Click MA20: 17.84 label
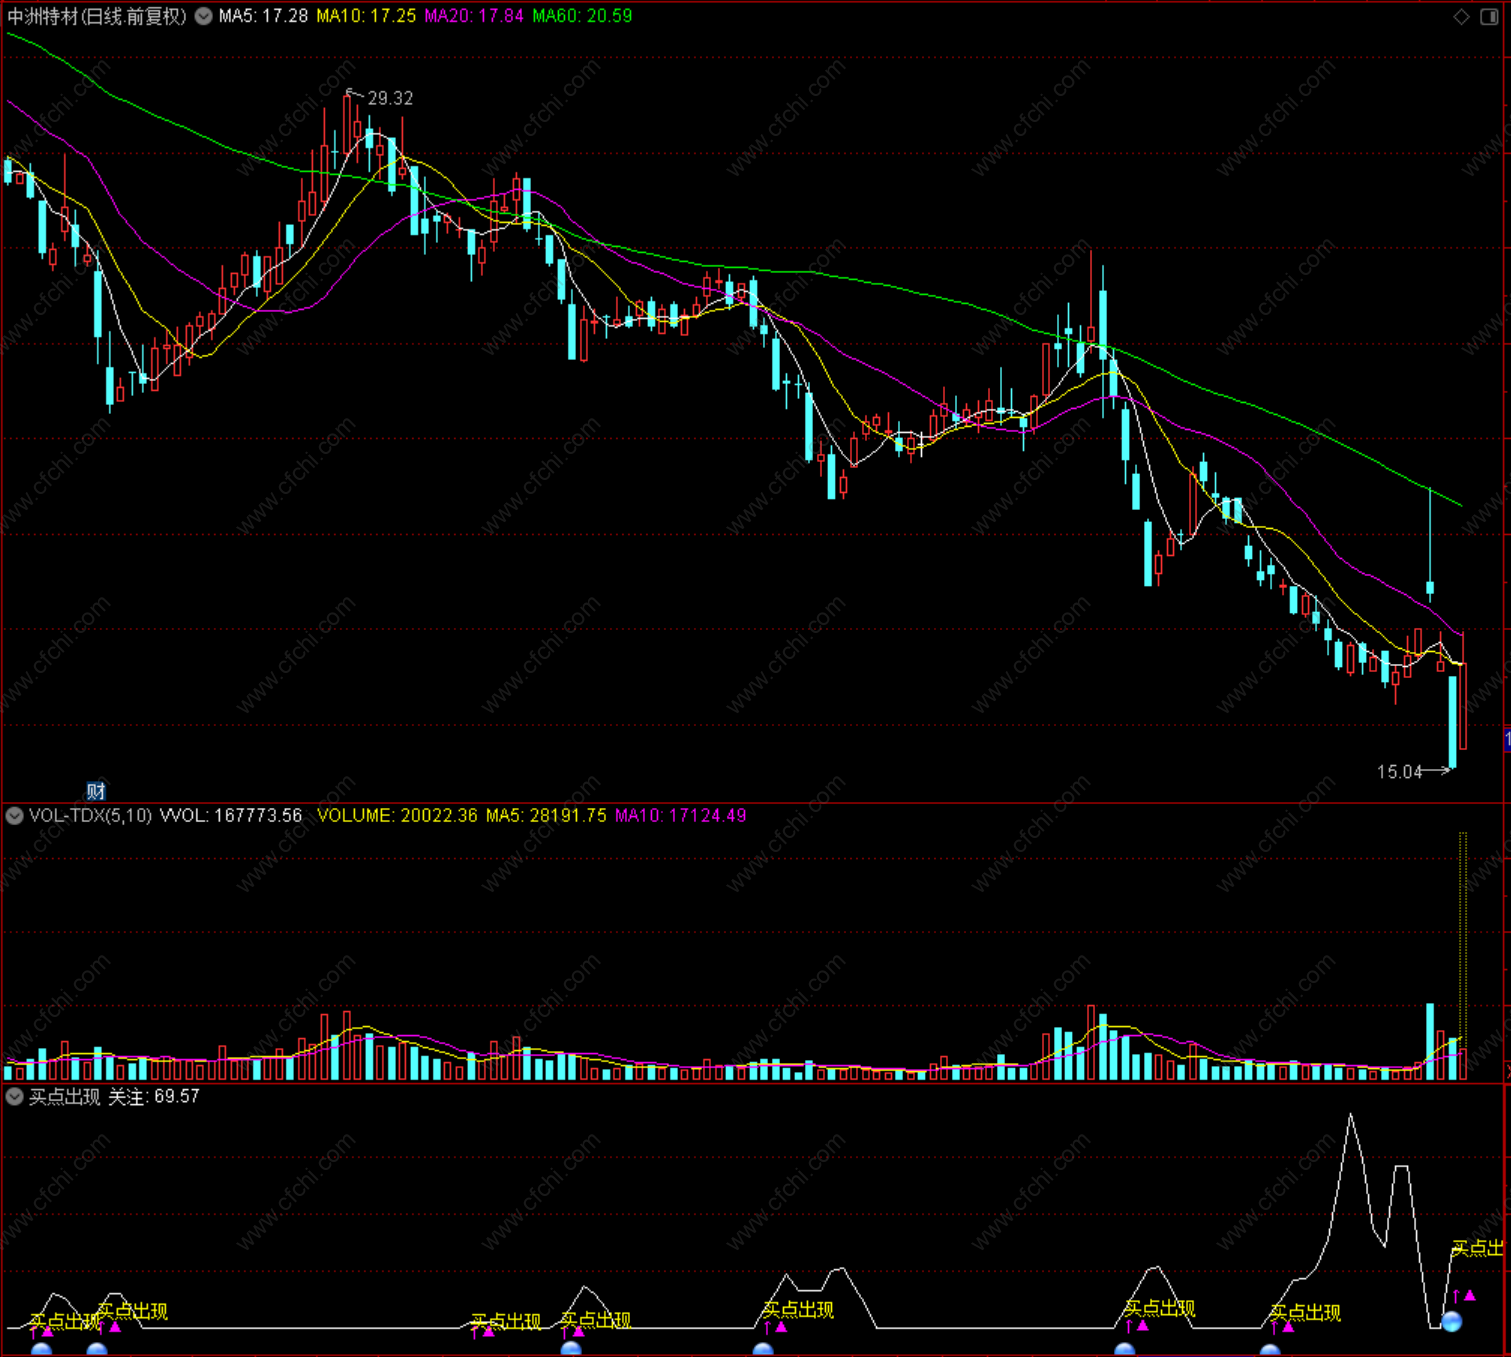This screenshot has height=1357, width=1511. coord(474,16)
